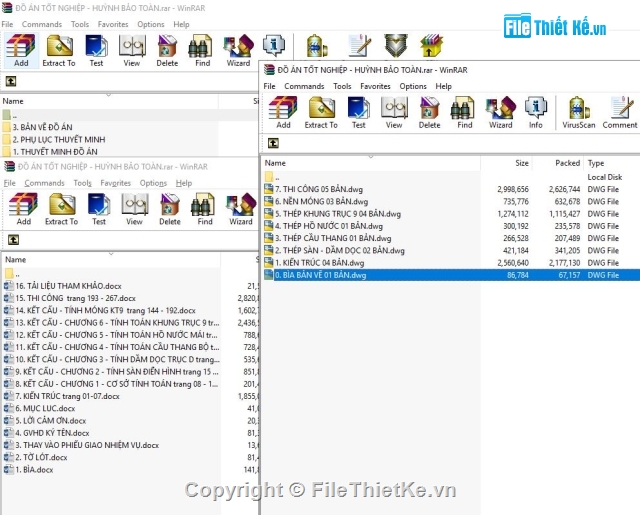The height and width of the screenshot is (515, 640).
Task: Click Add icon in the DWG files window
Action: pyautogui.click(x=283, y=113)
